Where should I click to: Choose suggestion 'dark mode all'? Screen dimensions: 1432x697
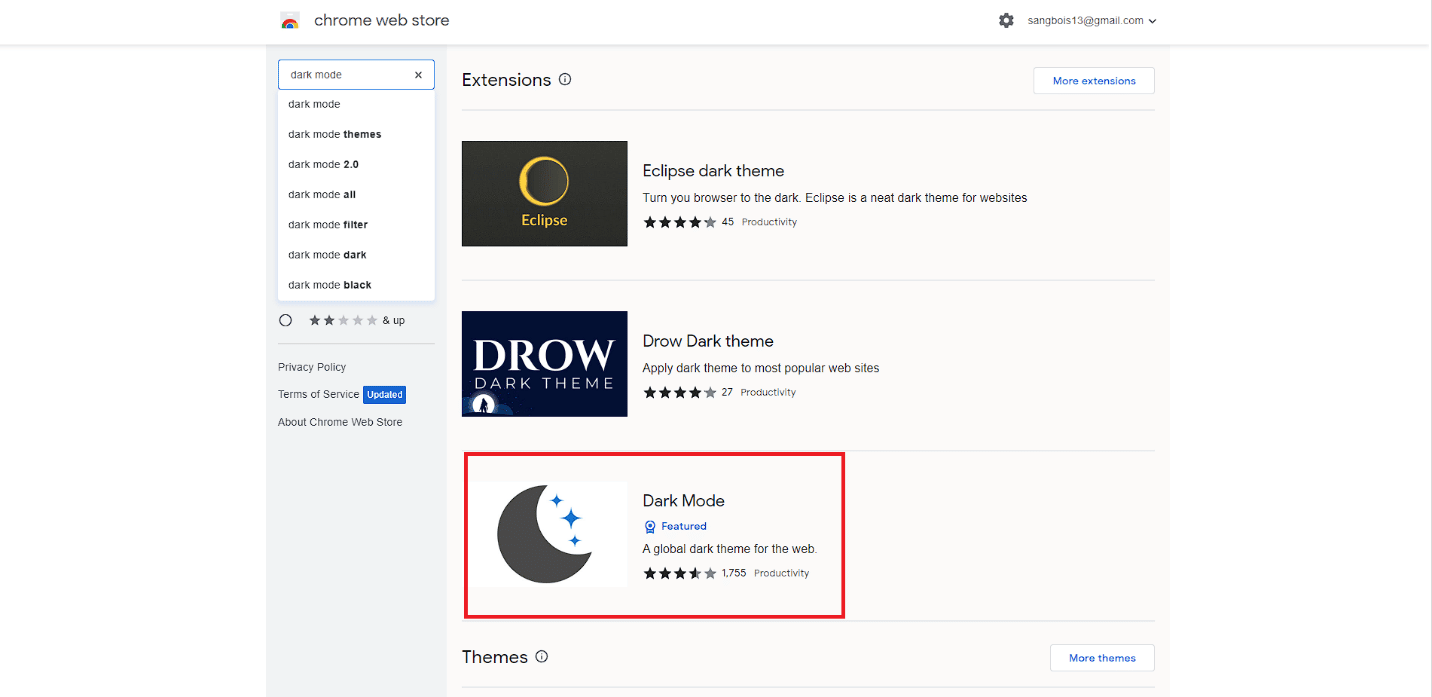(356, 194)
